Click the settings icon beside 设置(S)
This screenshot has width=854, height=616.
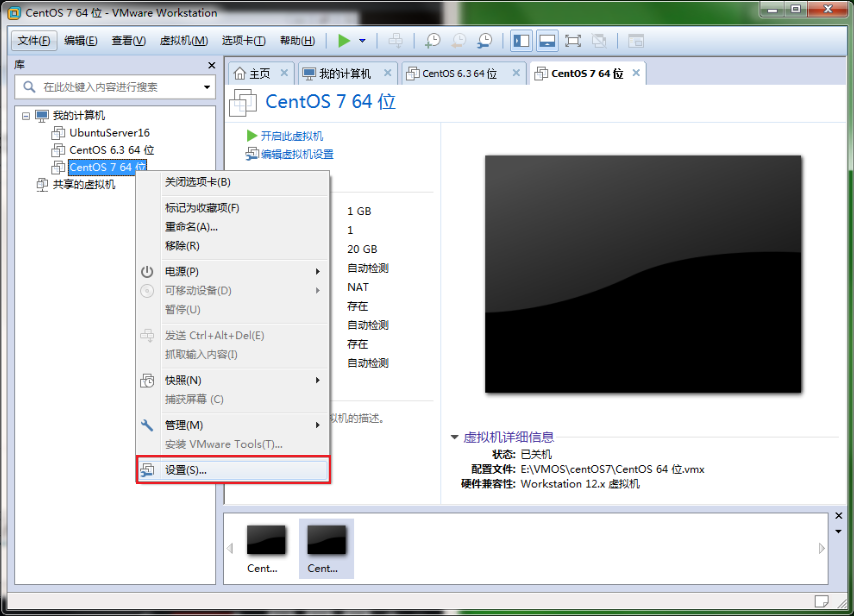(x=147, y=470)
